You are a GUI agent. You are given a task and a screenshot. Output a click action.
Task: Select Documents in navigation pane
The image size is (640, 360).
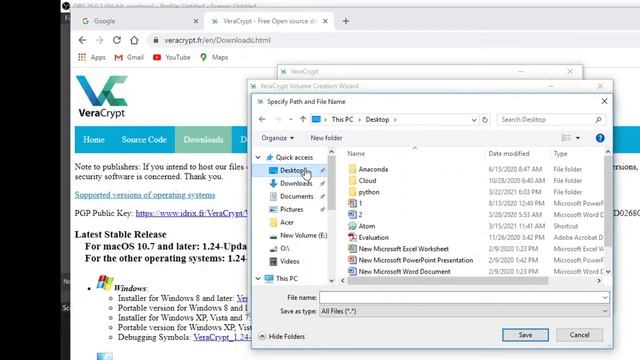[296, 196]
